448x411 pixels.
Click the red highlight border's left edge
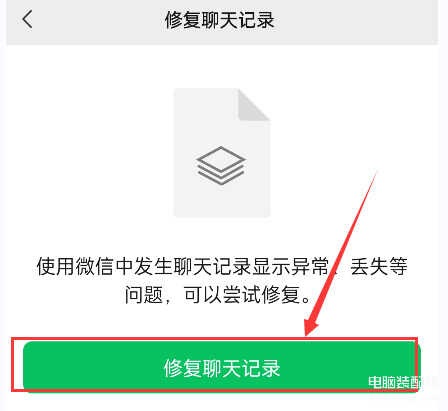click(12, 364)
